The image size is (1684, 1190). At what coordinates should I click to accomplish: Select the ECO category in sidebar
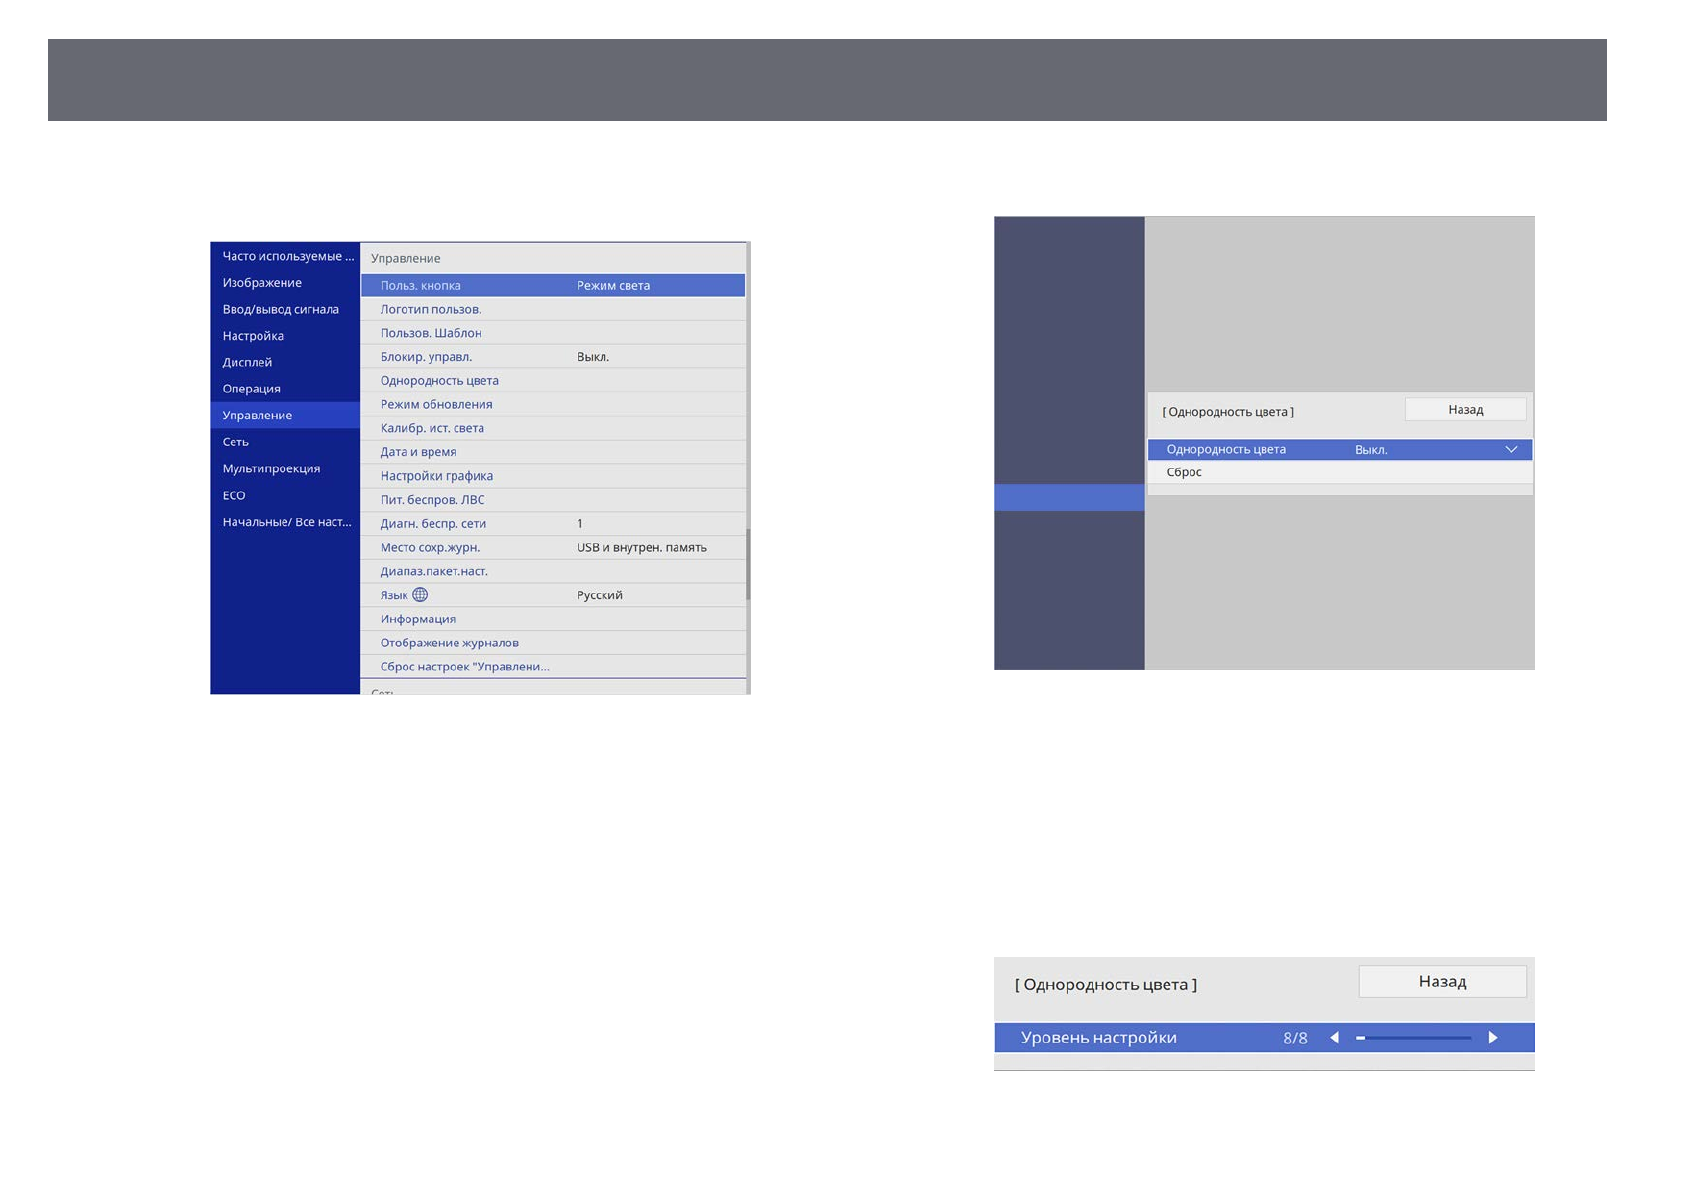pyautogui.click(x=234, y=496)
